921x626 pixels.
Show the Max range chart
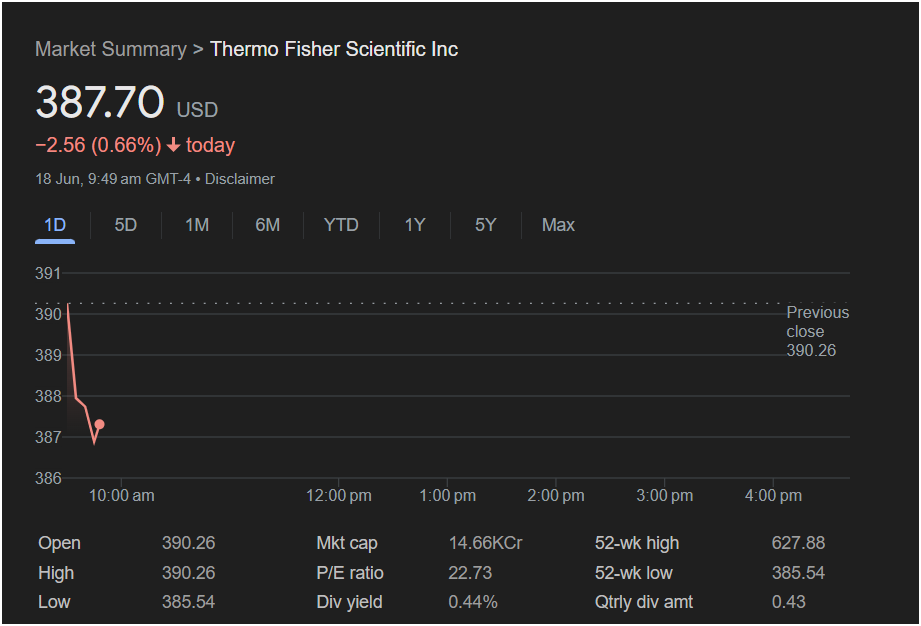[x=558, y=225]
